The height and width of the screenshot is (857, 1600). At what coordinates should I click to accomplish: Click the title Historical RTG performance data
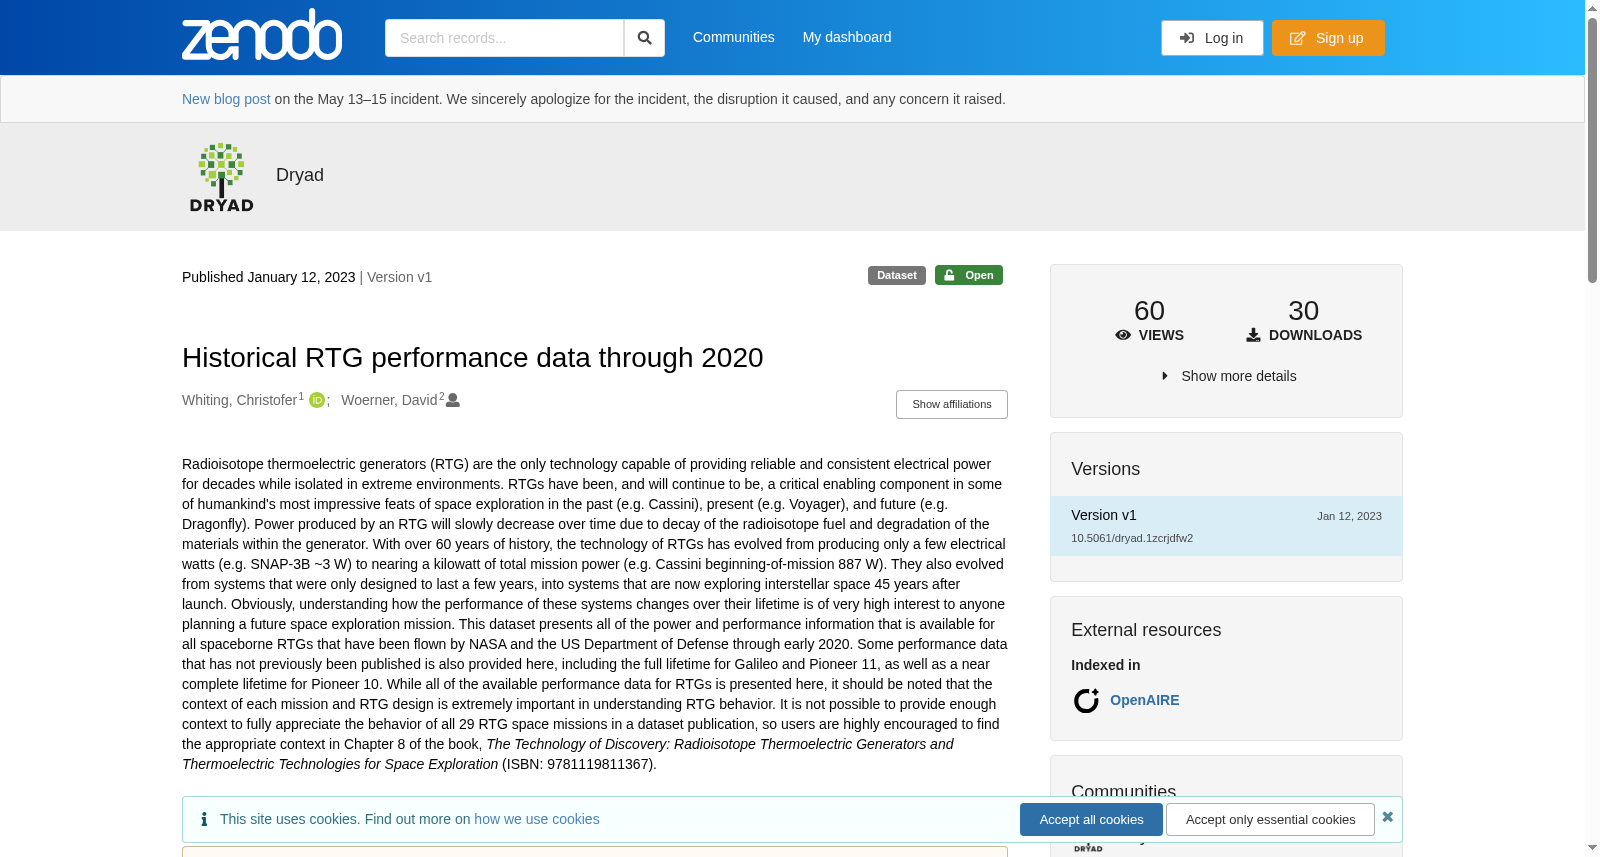(472, 357)
